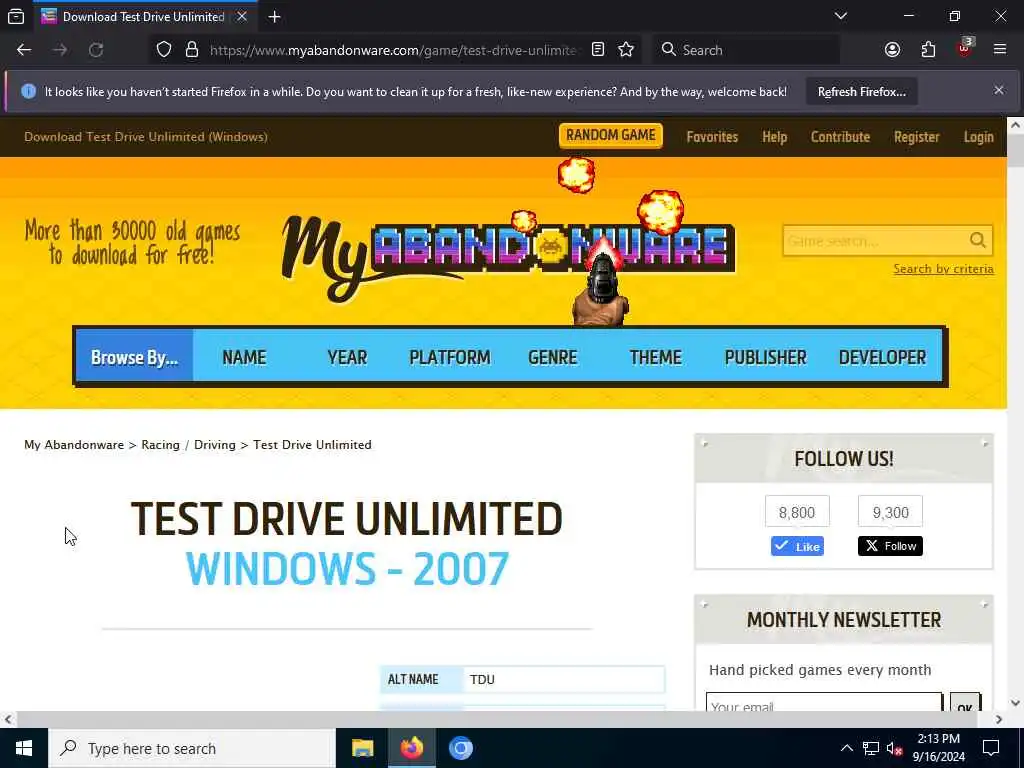Click the 9,300 followers counter

click(x=890, y=512)
